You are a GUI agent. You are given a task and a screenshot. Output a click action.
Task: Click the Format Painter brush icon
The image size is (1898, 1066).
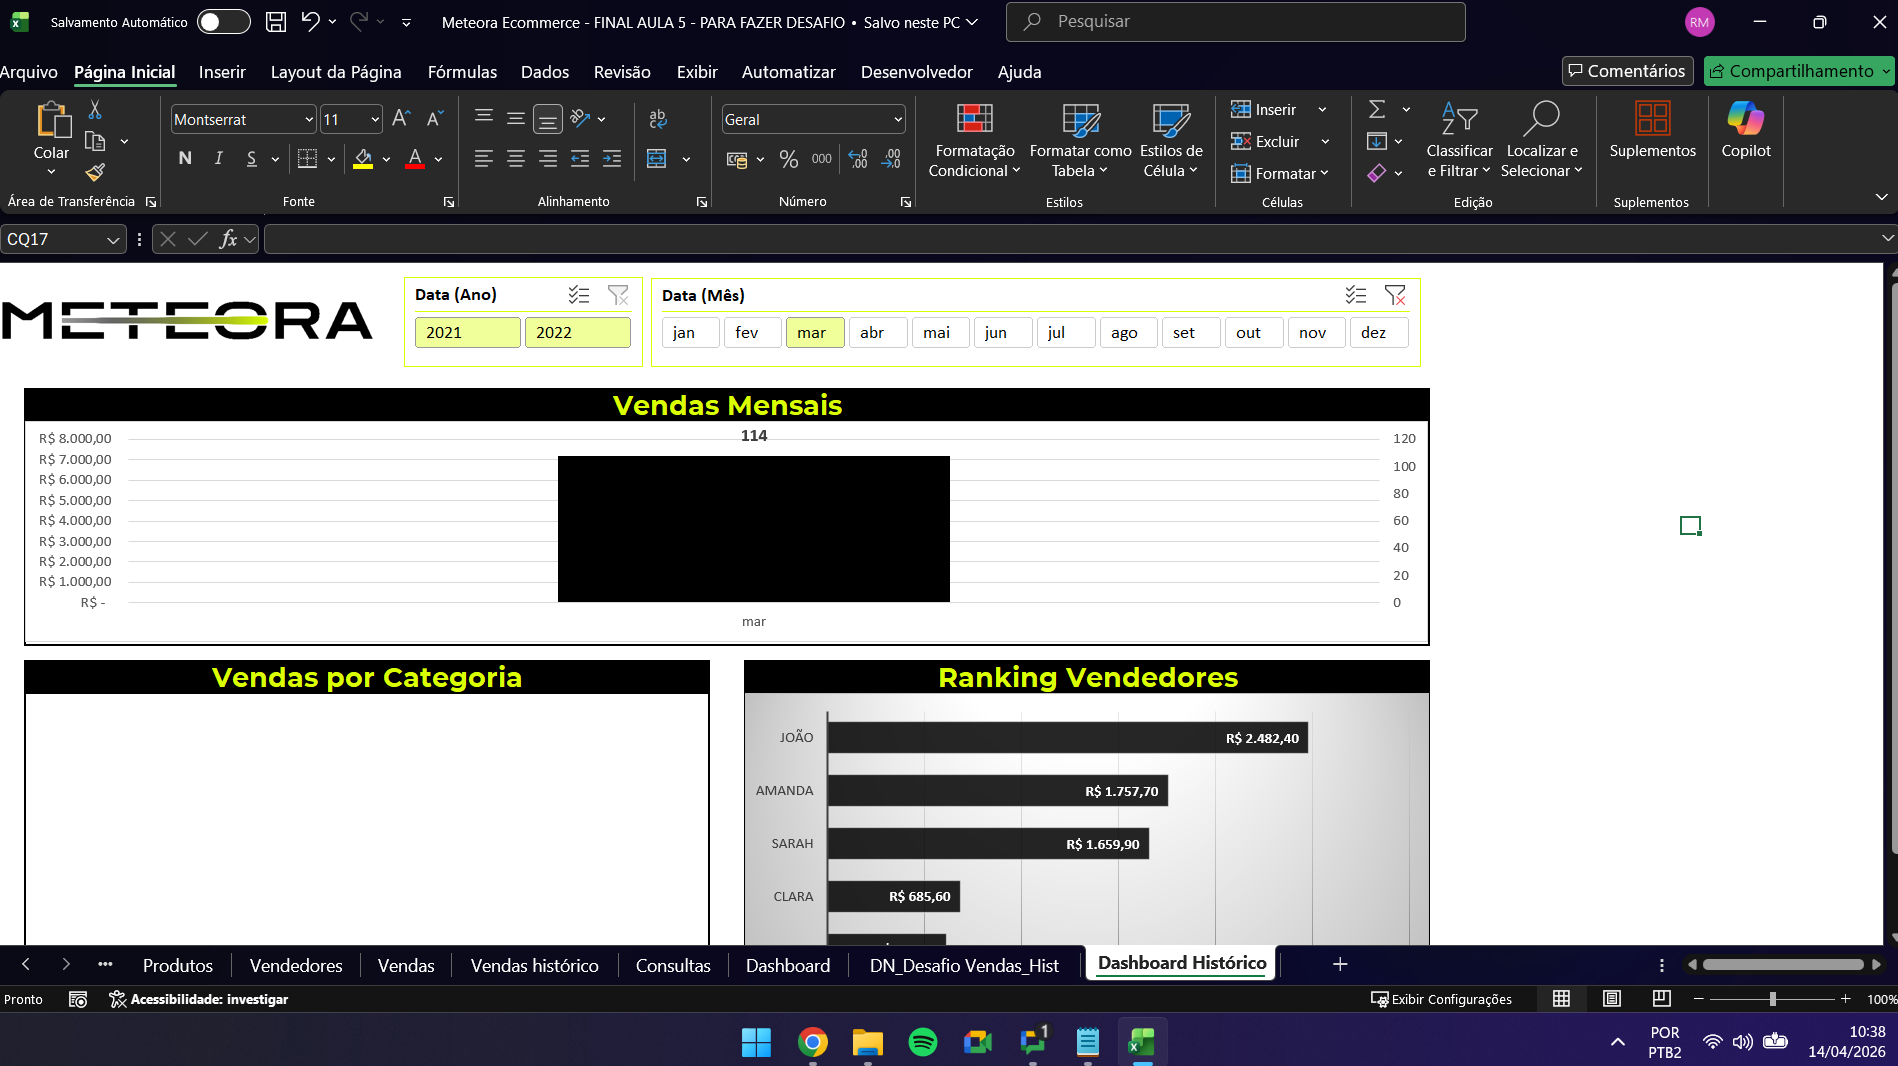[x=95, y=173]
